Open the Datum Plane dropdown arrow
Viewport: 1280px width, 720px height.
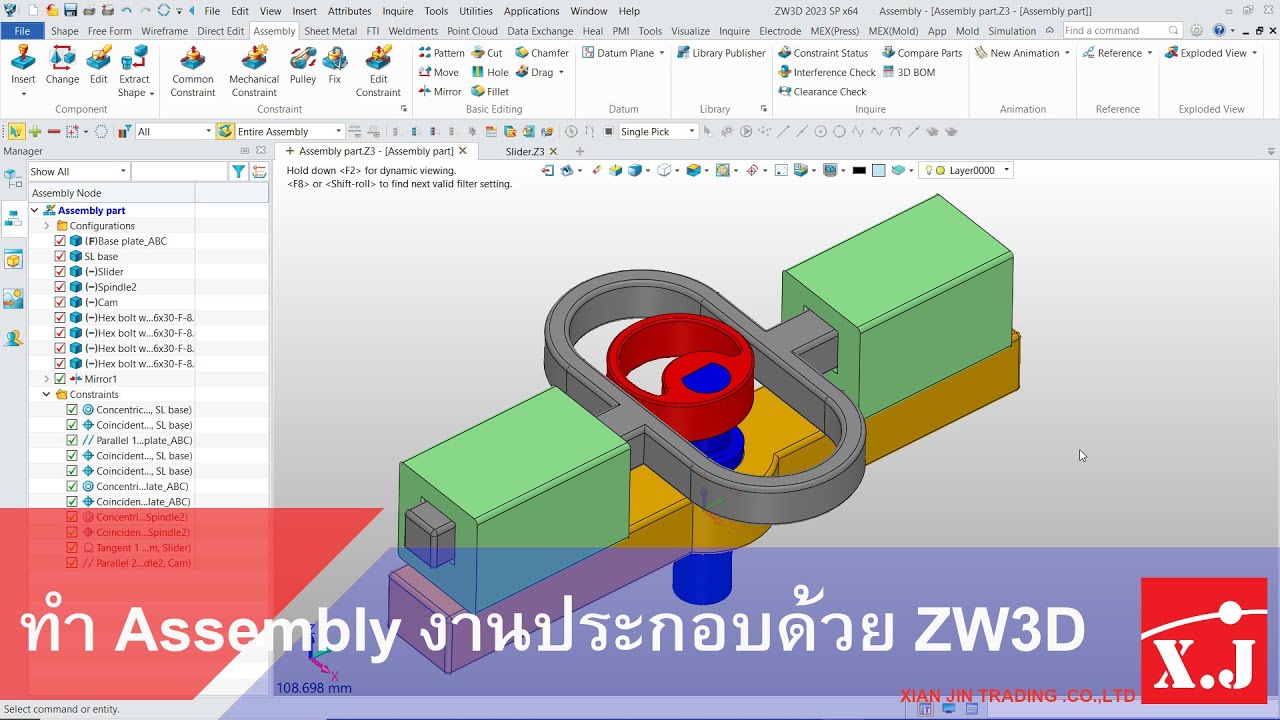click(662, 53)
